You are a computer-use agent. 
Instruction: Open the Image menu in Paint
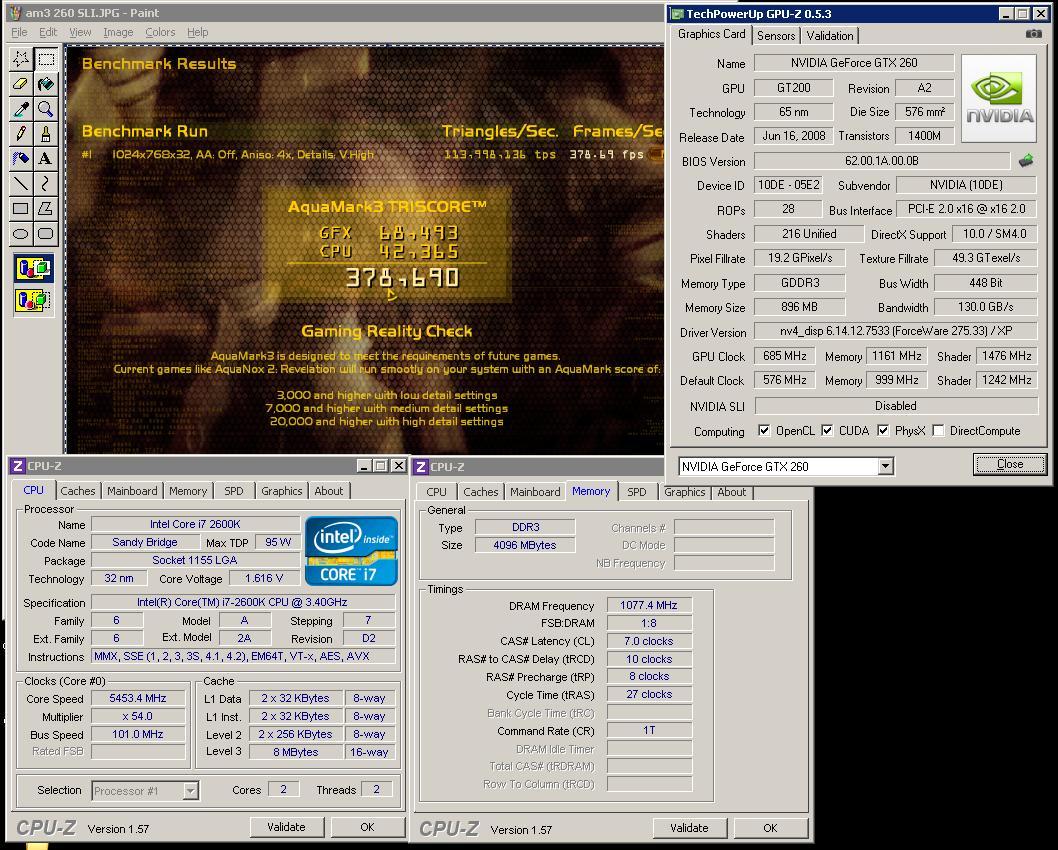(x=118, y=32)
